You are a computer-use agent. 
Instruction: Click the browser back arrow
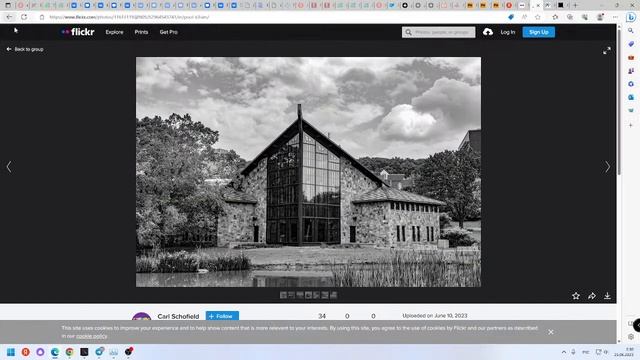pyautogui.click(x=9, y=17)
